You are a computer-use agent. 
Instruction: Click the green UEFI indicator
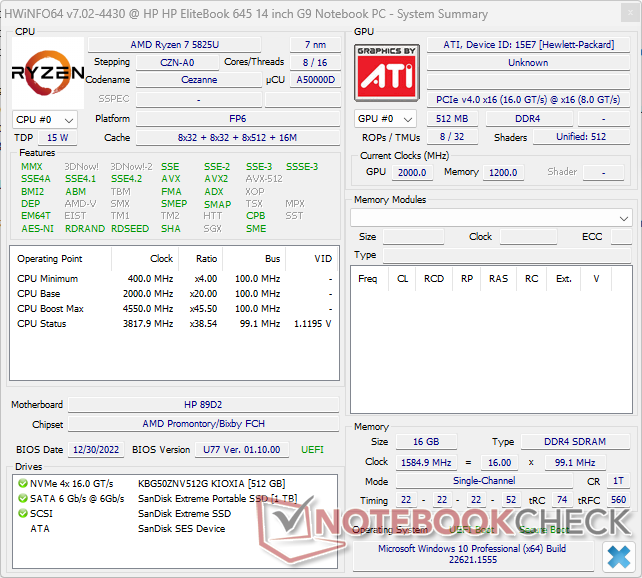[313, 450]
